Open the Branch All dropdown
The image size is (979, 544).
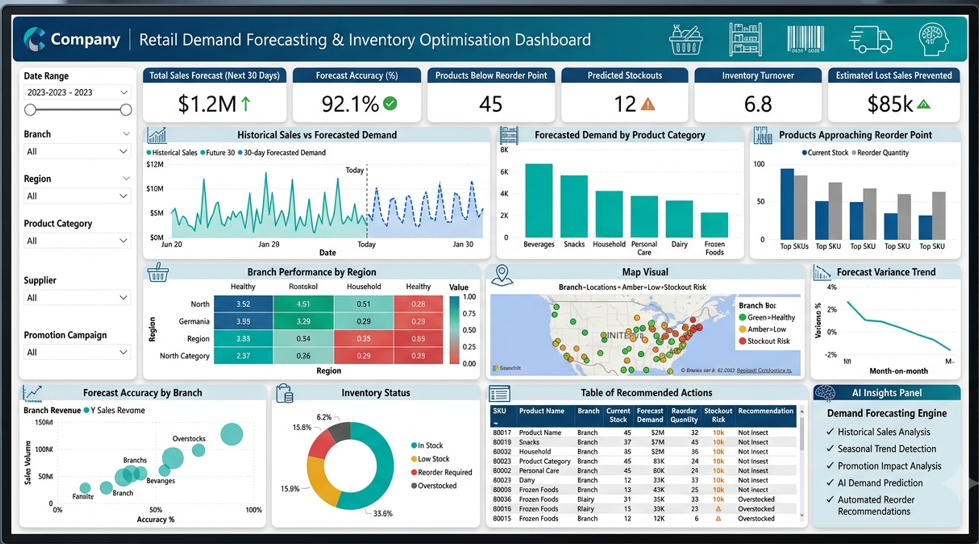[x=77, y=151]
